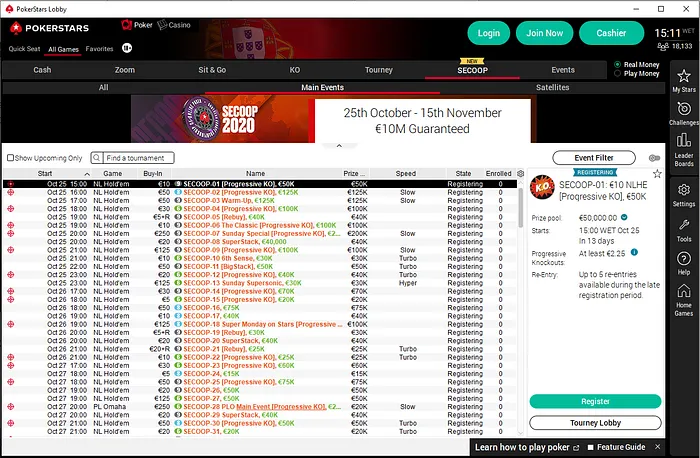Viewport: 700px width, 458px height.
Task: Click the search magnifier icon
Action: point(96,158)
